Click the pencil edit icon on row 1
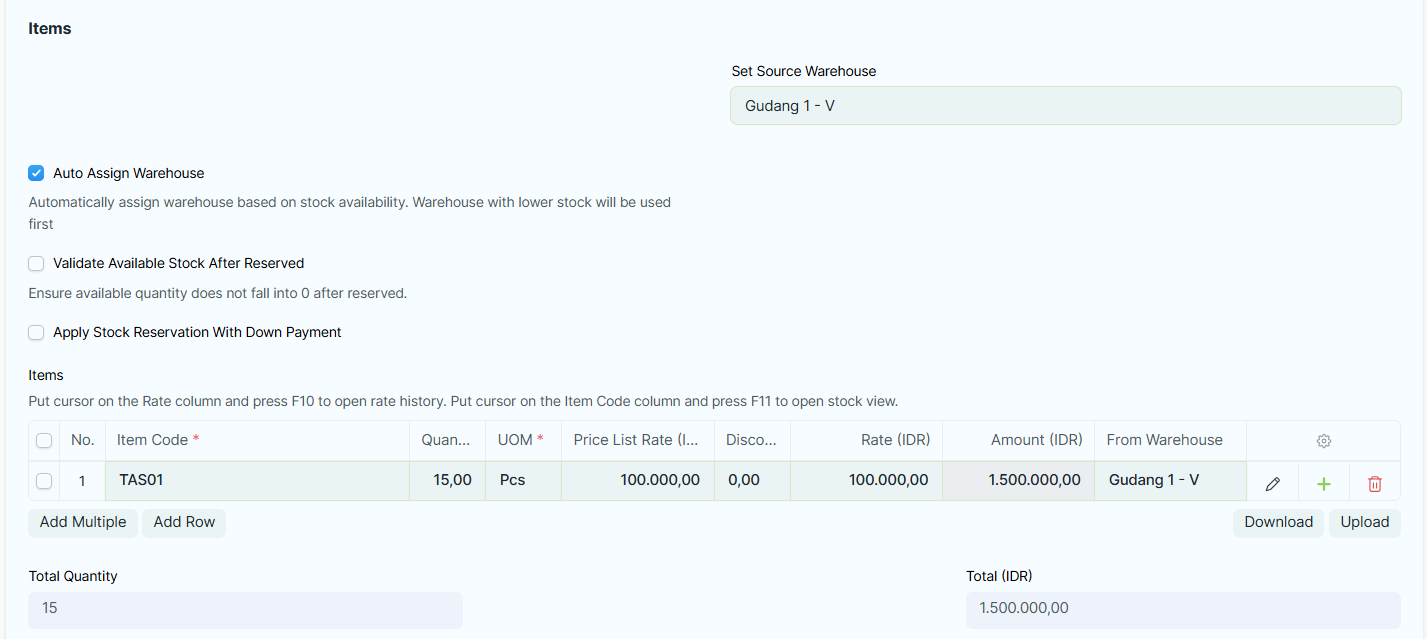The image size is (1427, 639). coord(1272,483)
